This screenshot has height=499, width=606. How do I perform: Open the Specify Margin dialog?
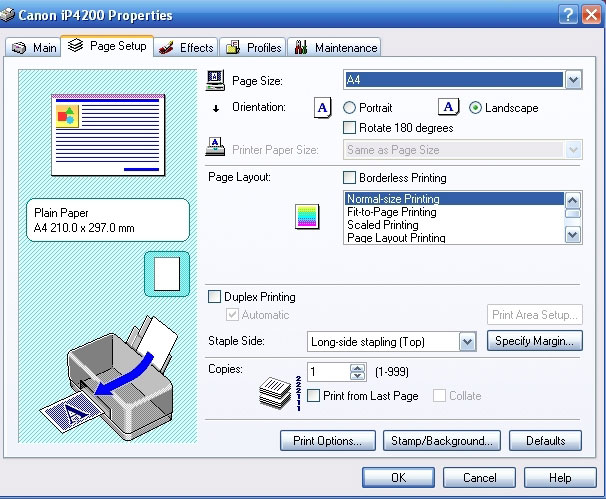coord(535,341)
